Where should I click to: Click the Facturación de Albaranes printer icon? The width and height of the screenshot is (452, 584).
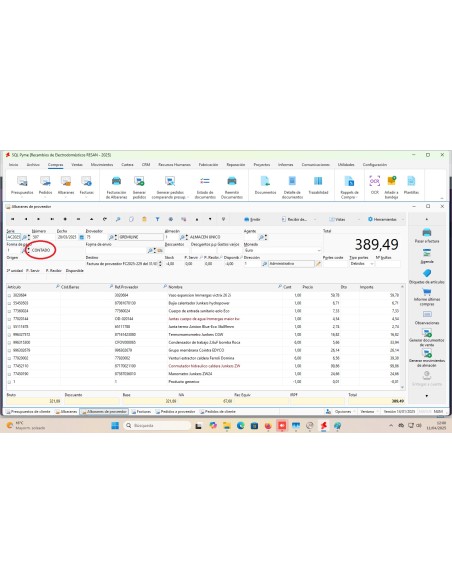[117, 181]
